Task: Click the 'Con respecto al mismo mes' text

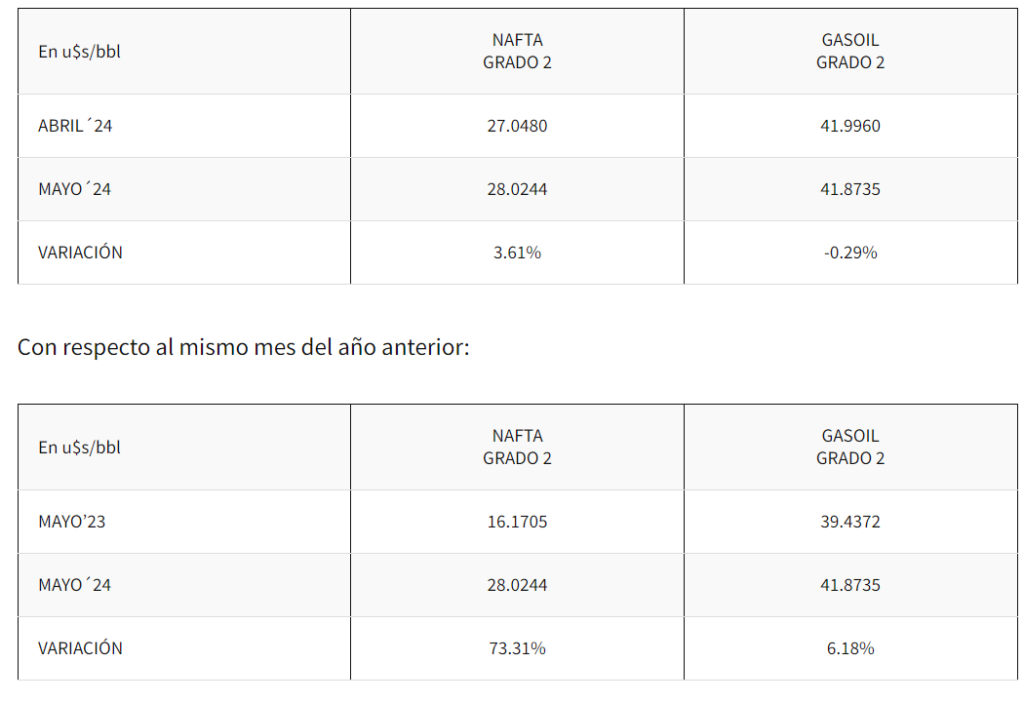Action: (x=243, y=347)
